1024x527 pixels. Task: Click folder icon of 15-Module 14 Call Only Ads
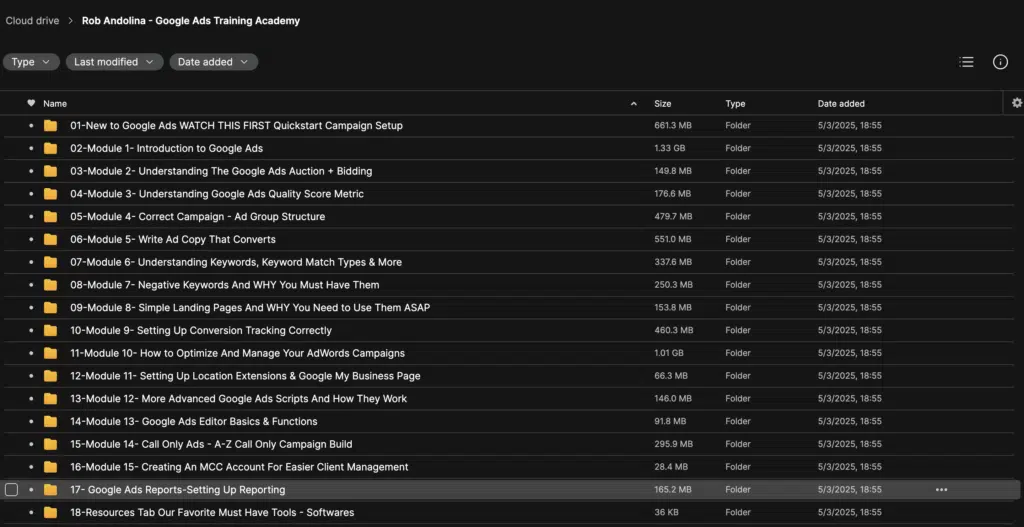[x=50, y=444]
